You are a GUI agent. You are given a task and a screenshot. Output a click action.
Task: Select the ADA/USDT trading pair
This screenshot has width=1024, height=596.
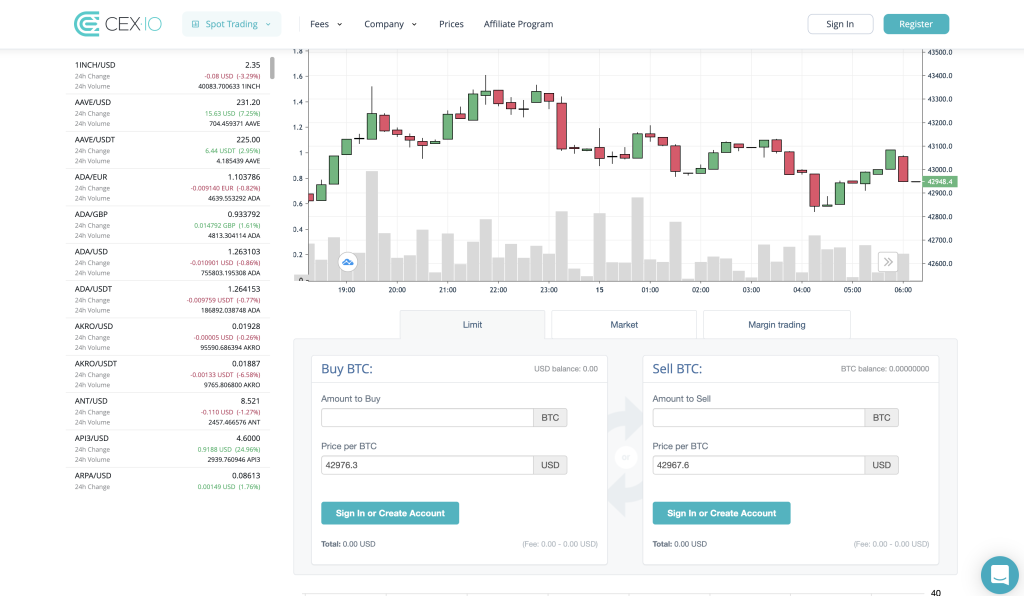tap(167, 298)
